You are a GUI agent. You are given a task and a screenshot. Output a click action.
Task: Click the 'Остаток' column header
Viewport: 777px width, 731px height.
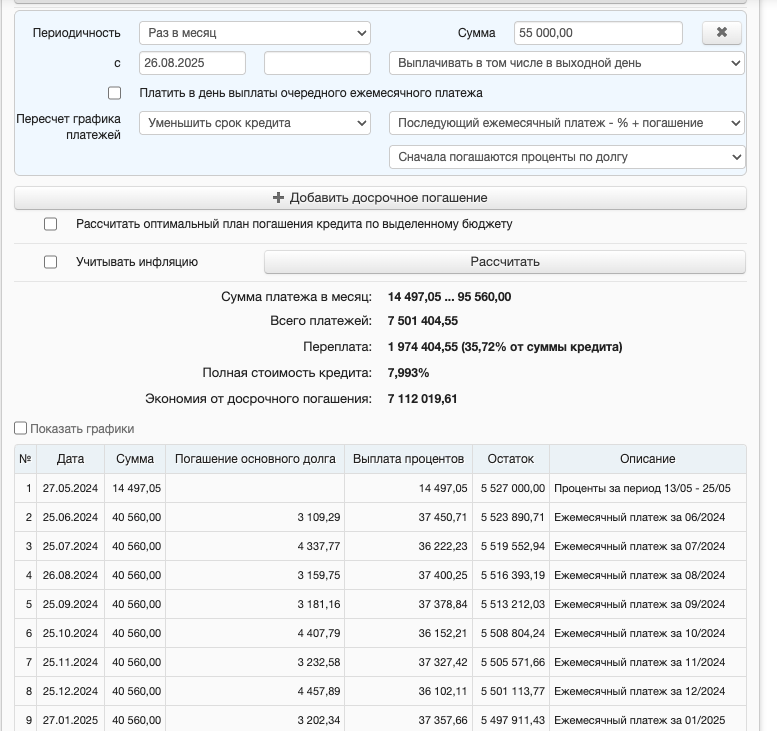[511, 459]
